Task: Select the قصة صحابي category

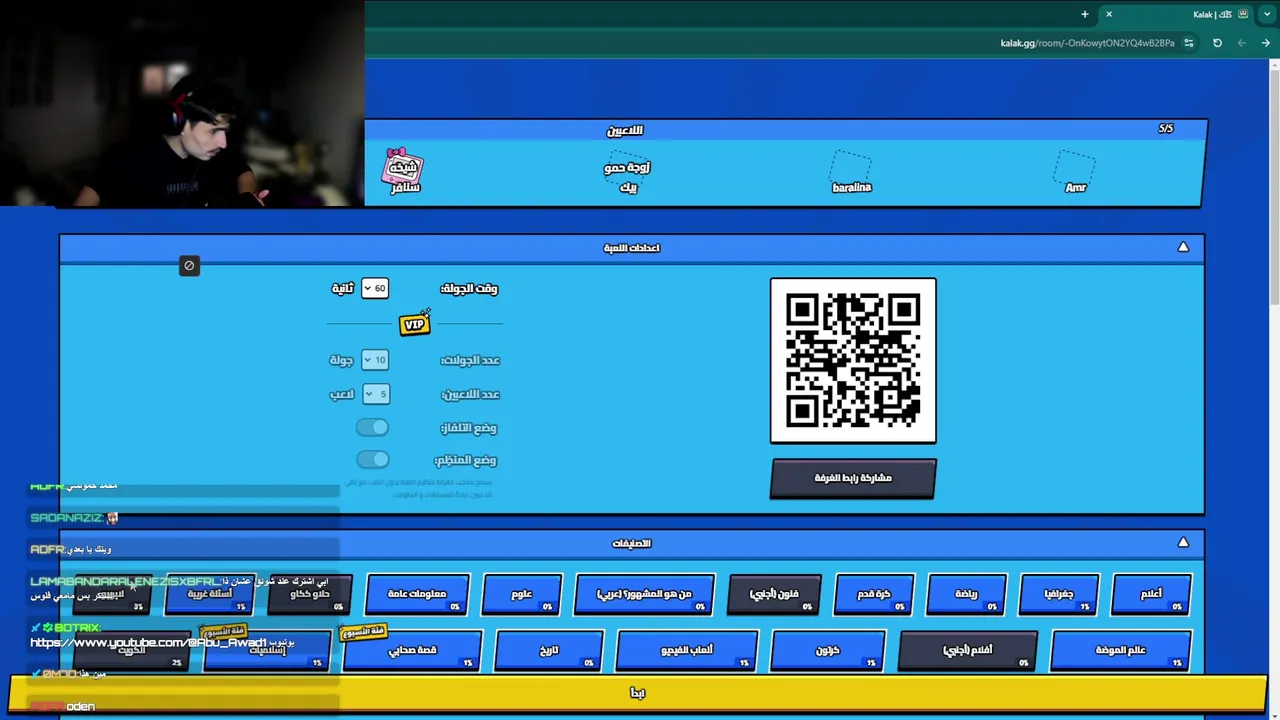Action: point(413,650)
